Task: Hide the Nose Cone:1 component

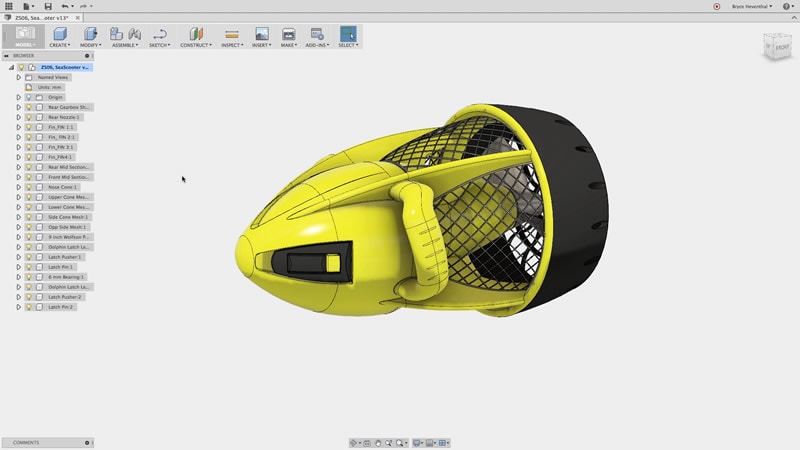Action: tap(29, 187)
